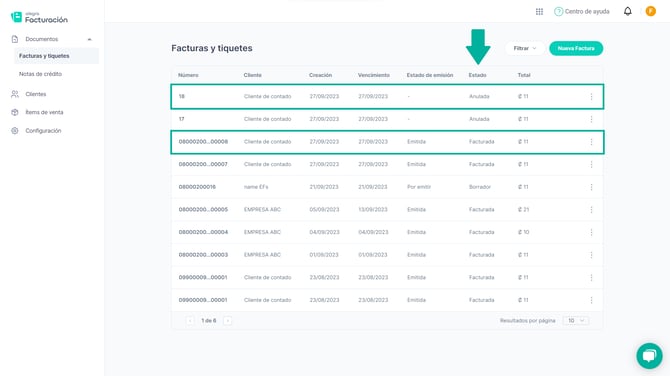The height and width of the screenshot is (376, 670).
Task: Open the results per page dropdown
Action: [576, 321]
